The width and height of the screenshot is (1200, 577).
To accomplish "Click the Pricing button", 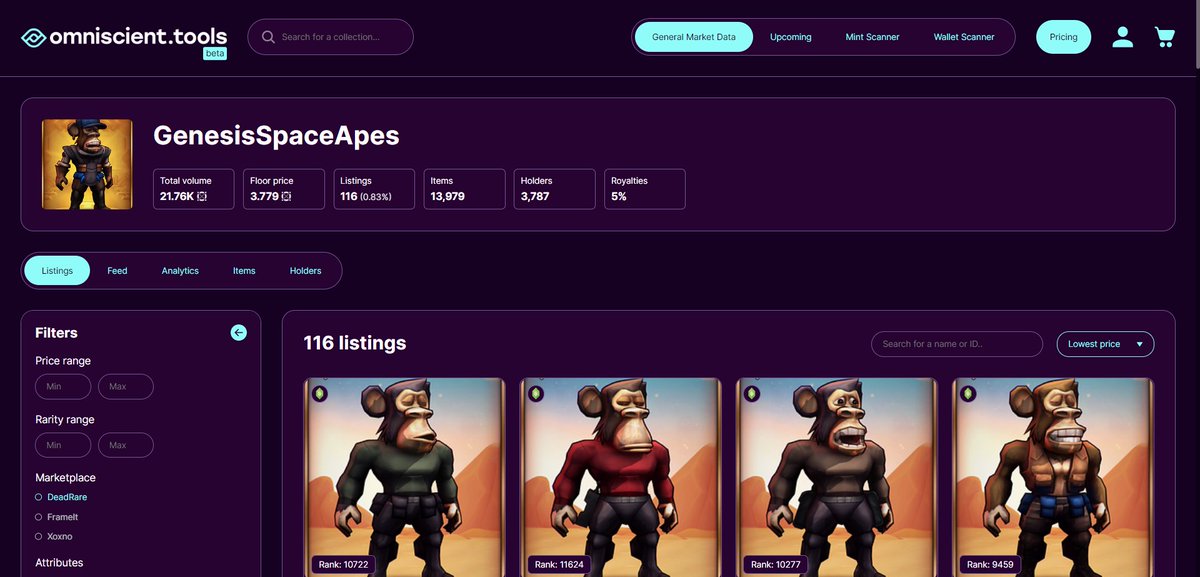I will 1063,37.
